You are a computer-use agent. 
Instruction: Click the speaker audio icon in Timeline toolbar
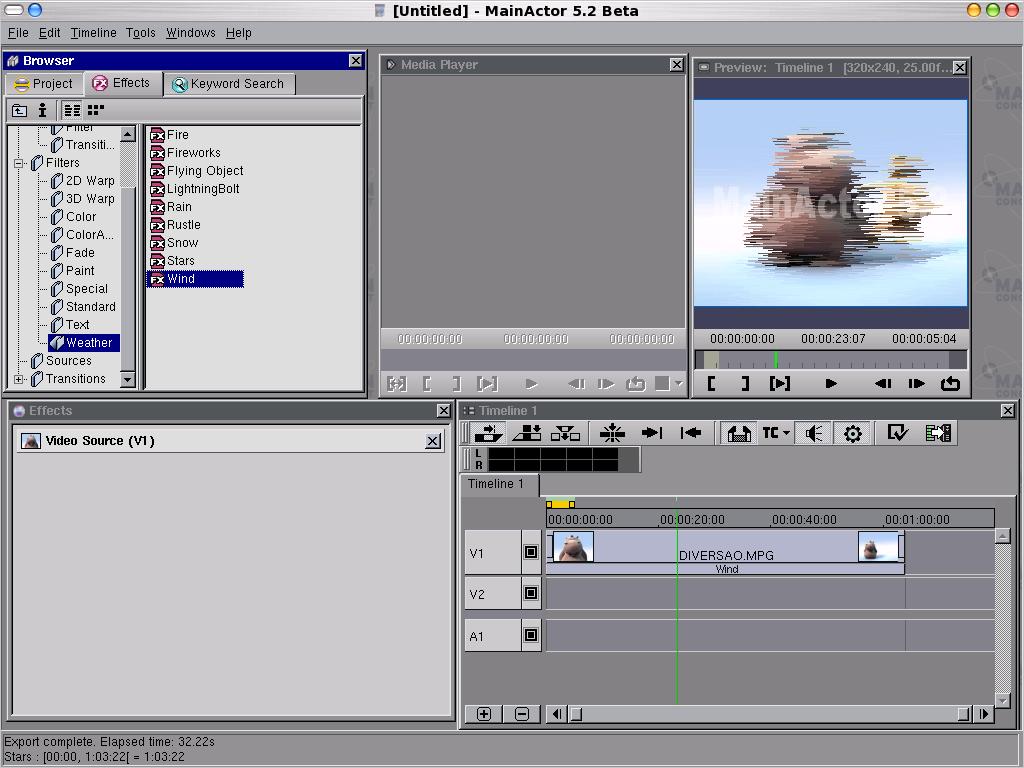pyautogui.click(x=814, y=433)
